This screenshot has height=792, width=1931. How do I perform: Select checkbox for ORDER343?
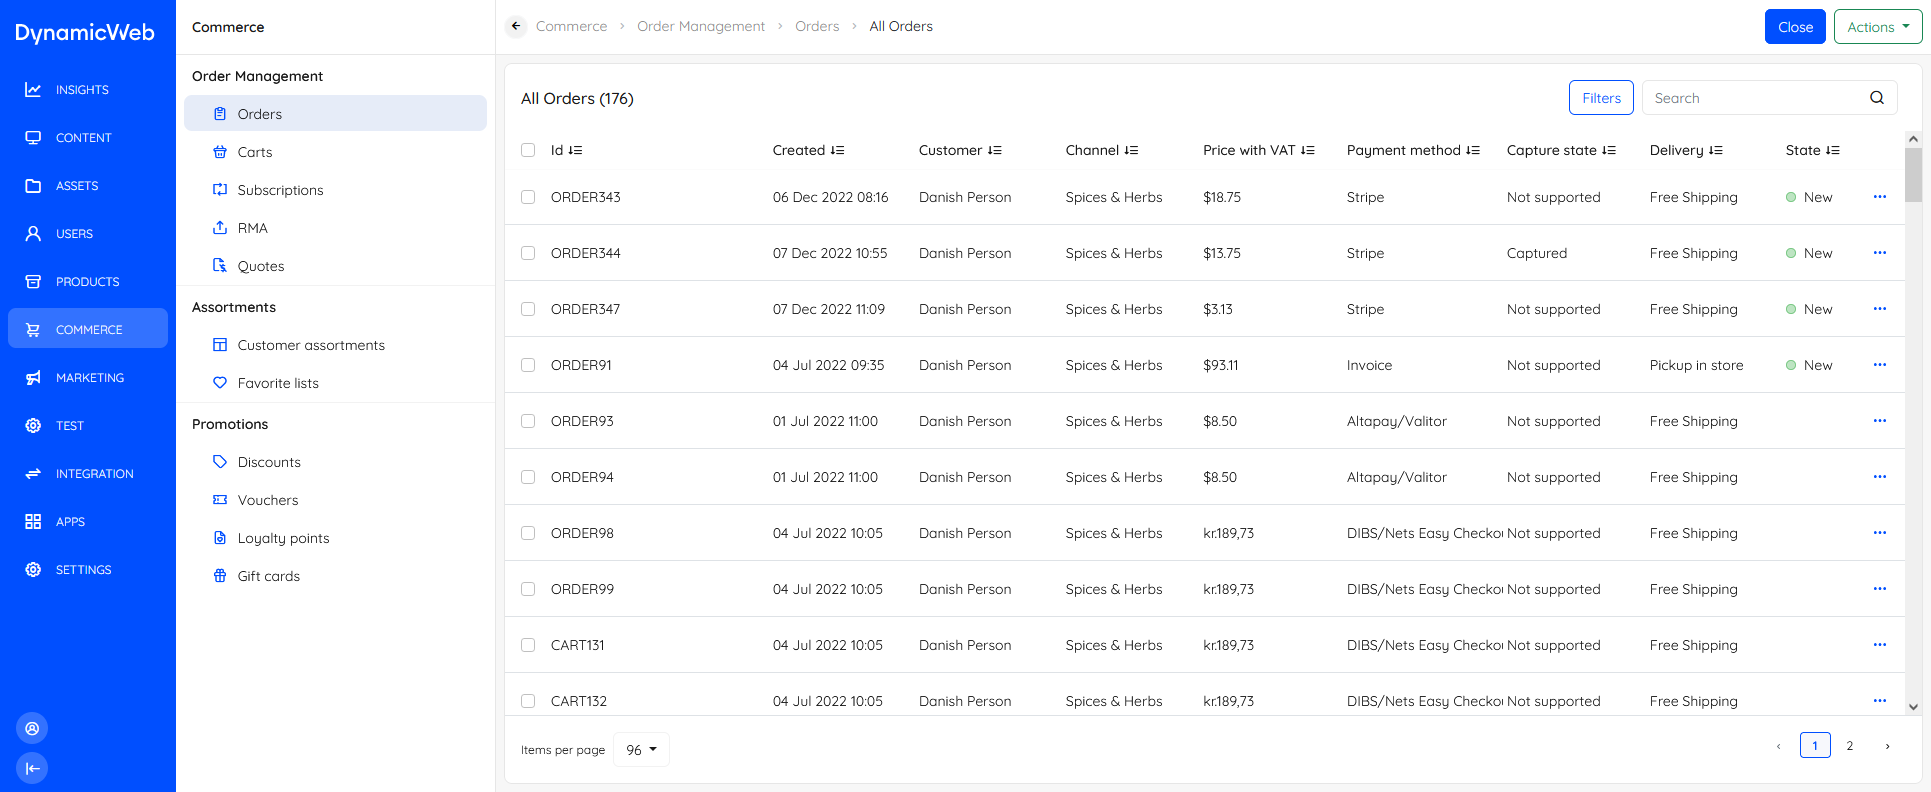pos(528,197)
